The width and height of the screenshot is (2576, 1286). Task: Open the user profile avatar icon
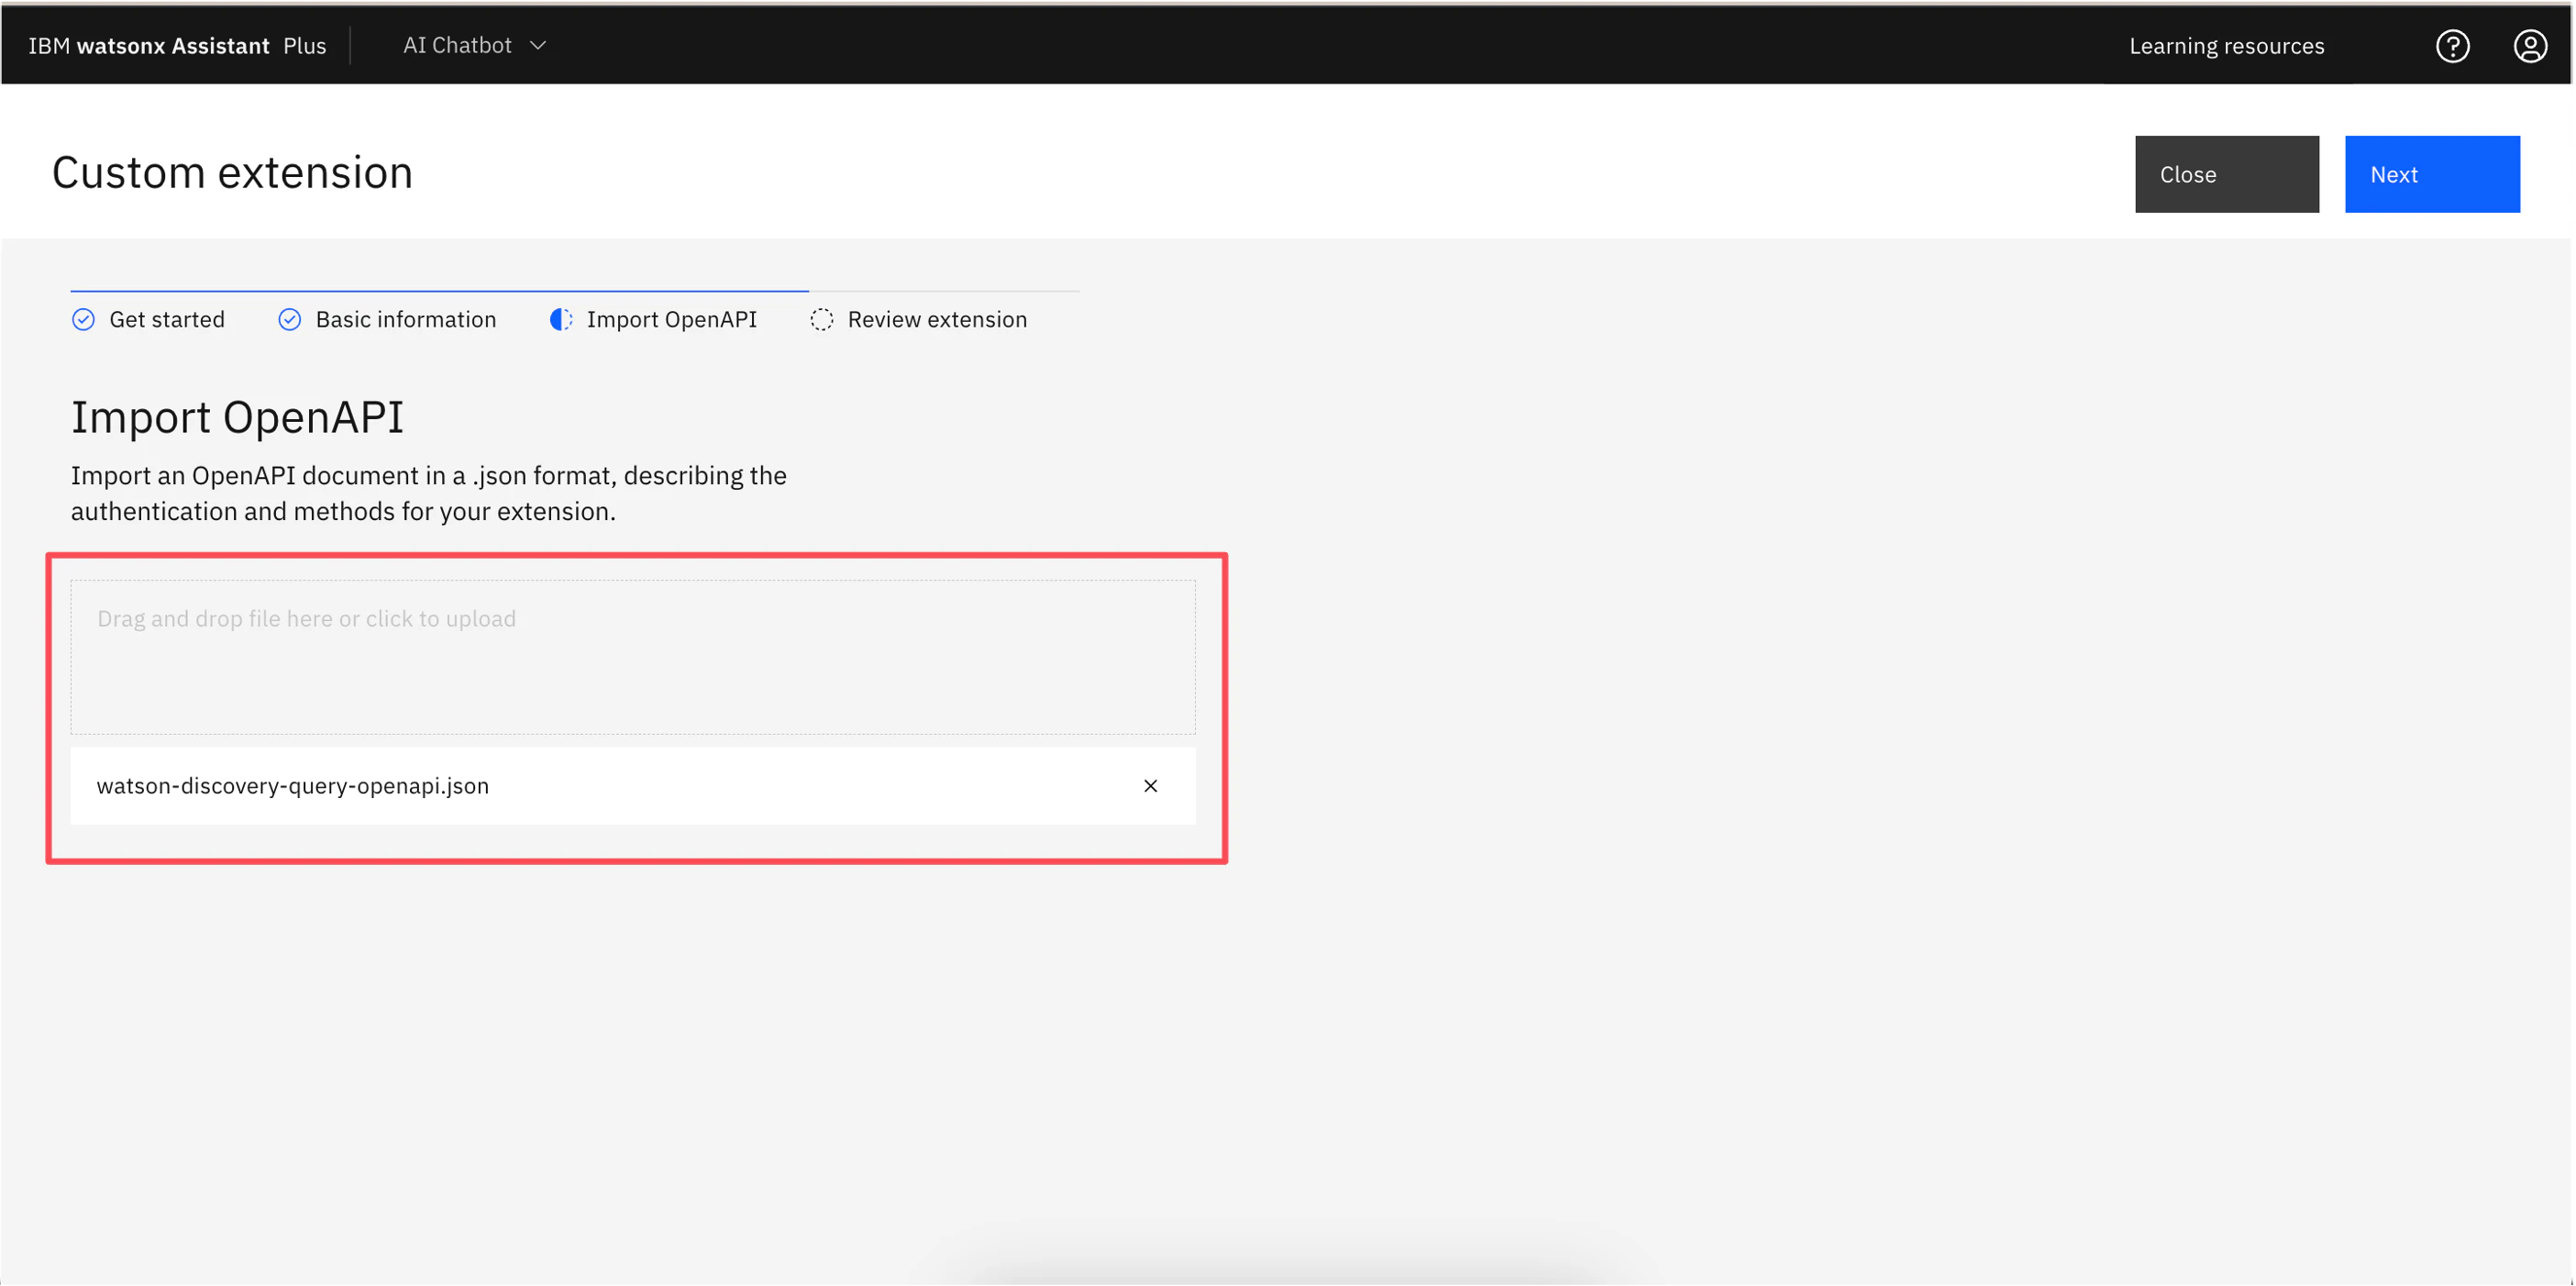2530,46
